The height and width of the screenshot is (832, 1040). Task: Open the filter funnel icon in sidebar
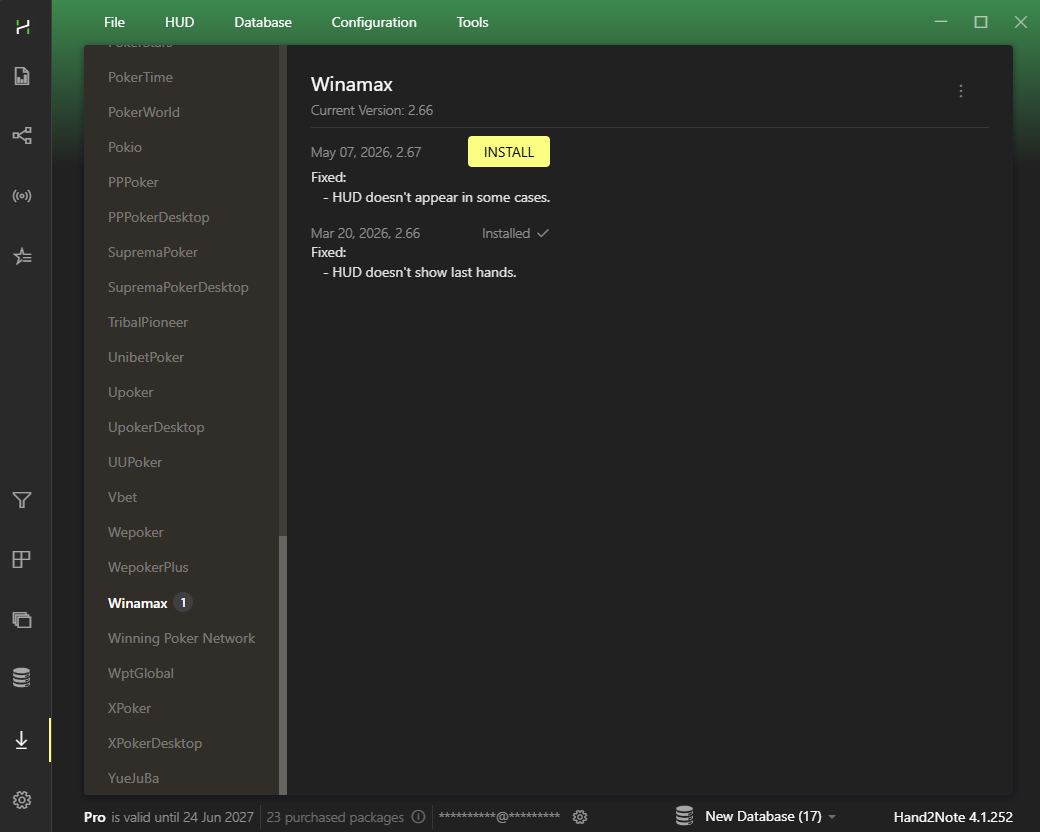click(x=22, y=500)
